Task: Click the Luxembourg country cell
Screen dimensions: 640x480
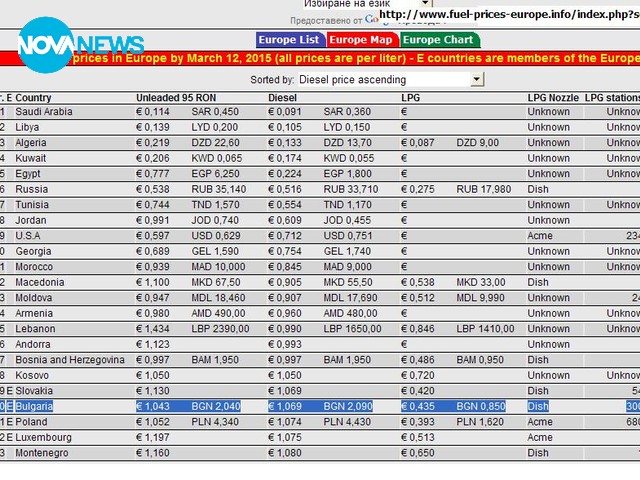Action: pyautogui.click(x=44, y=438)
